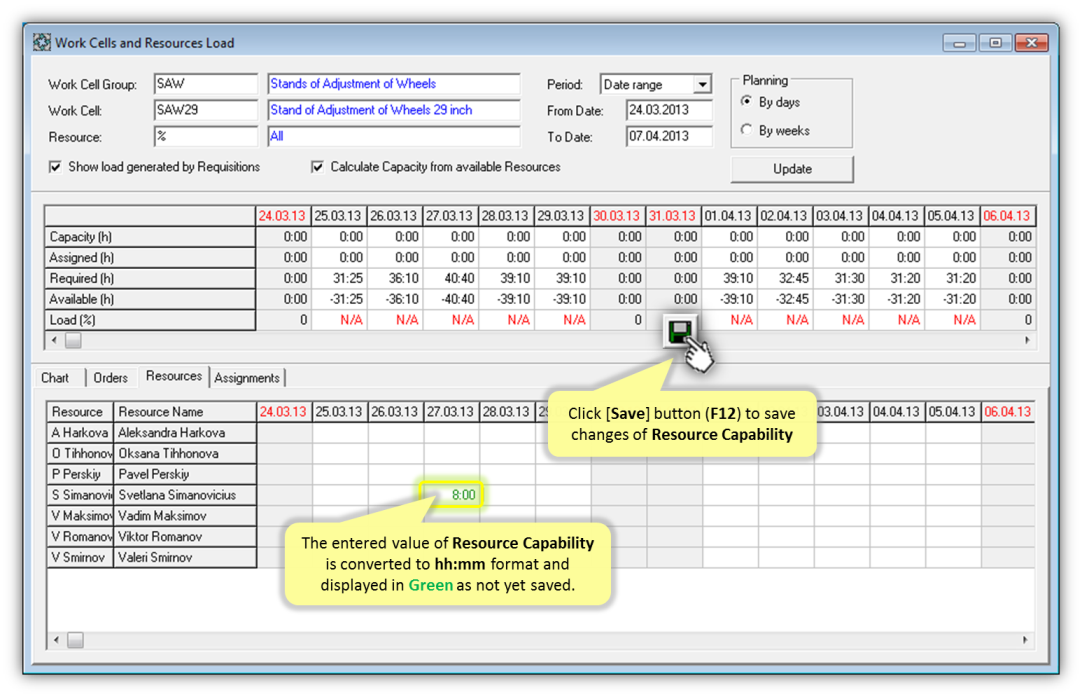Select the Capacity (h) row header
Image resolution: width=1082 pixels, height=697 pixels.
coord(150,237)
